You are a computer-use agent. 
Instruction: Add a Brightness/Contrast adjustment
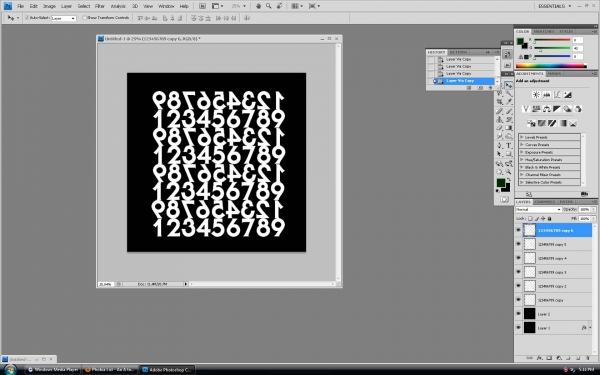point(536,95)
